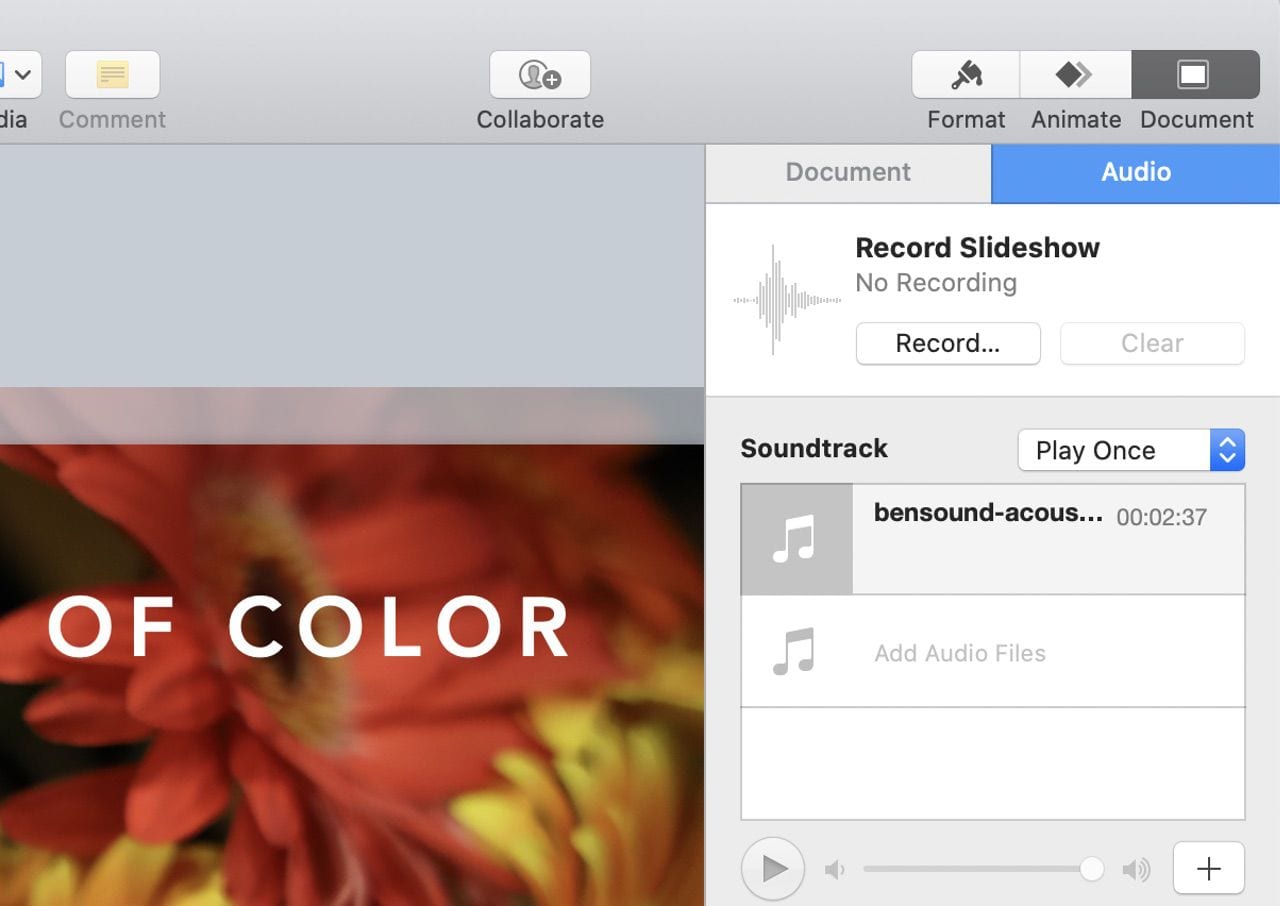Click the Comment sticky note icon
Screen dimensions: 1280x906
[x=112, y=75]
